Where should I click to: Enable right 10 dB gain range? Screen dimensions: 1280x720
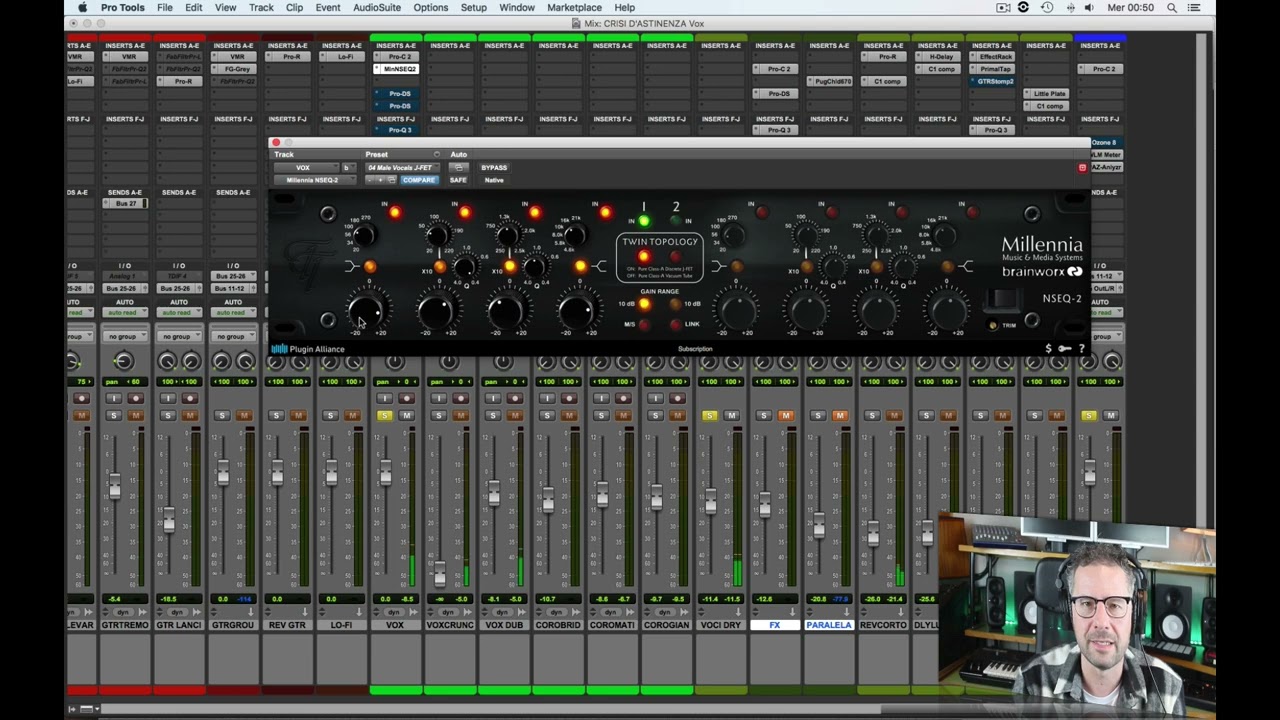point(675,304)
